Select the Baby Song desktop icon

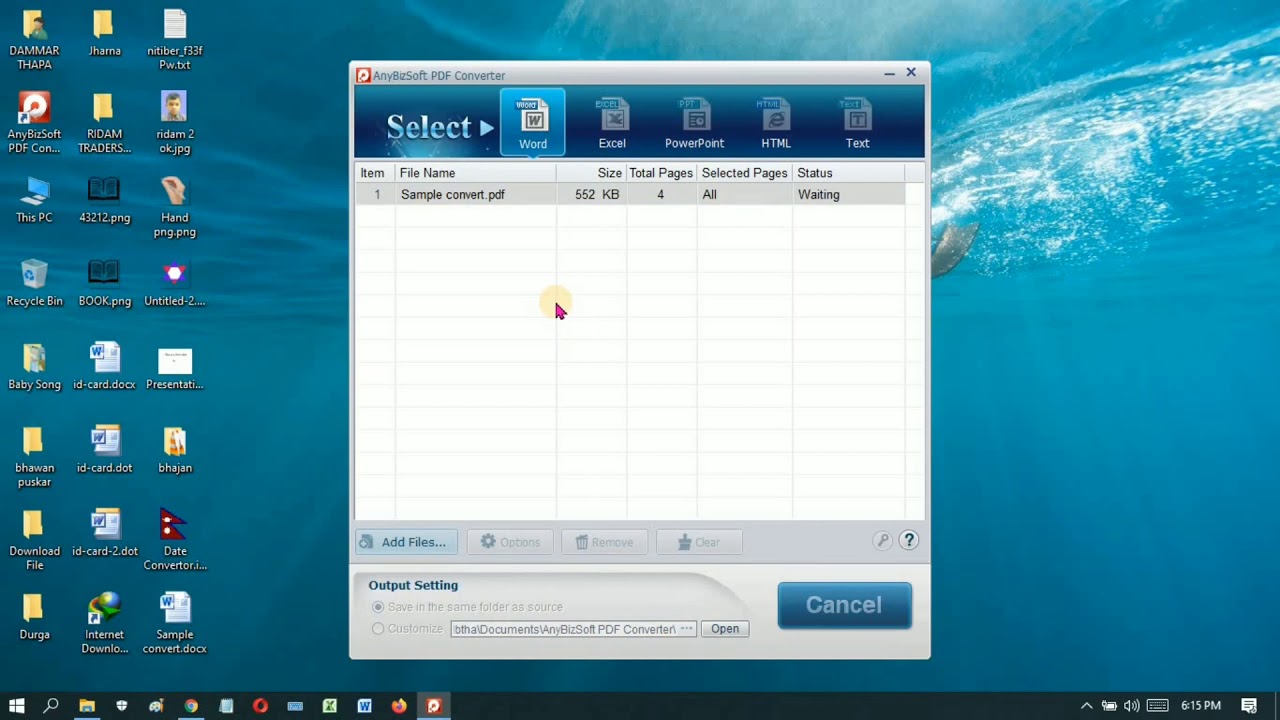pyautogui.click(x=34, y=367)
